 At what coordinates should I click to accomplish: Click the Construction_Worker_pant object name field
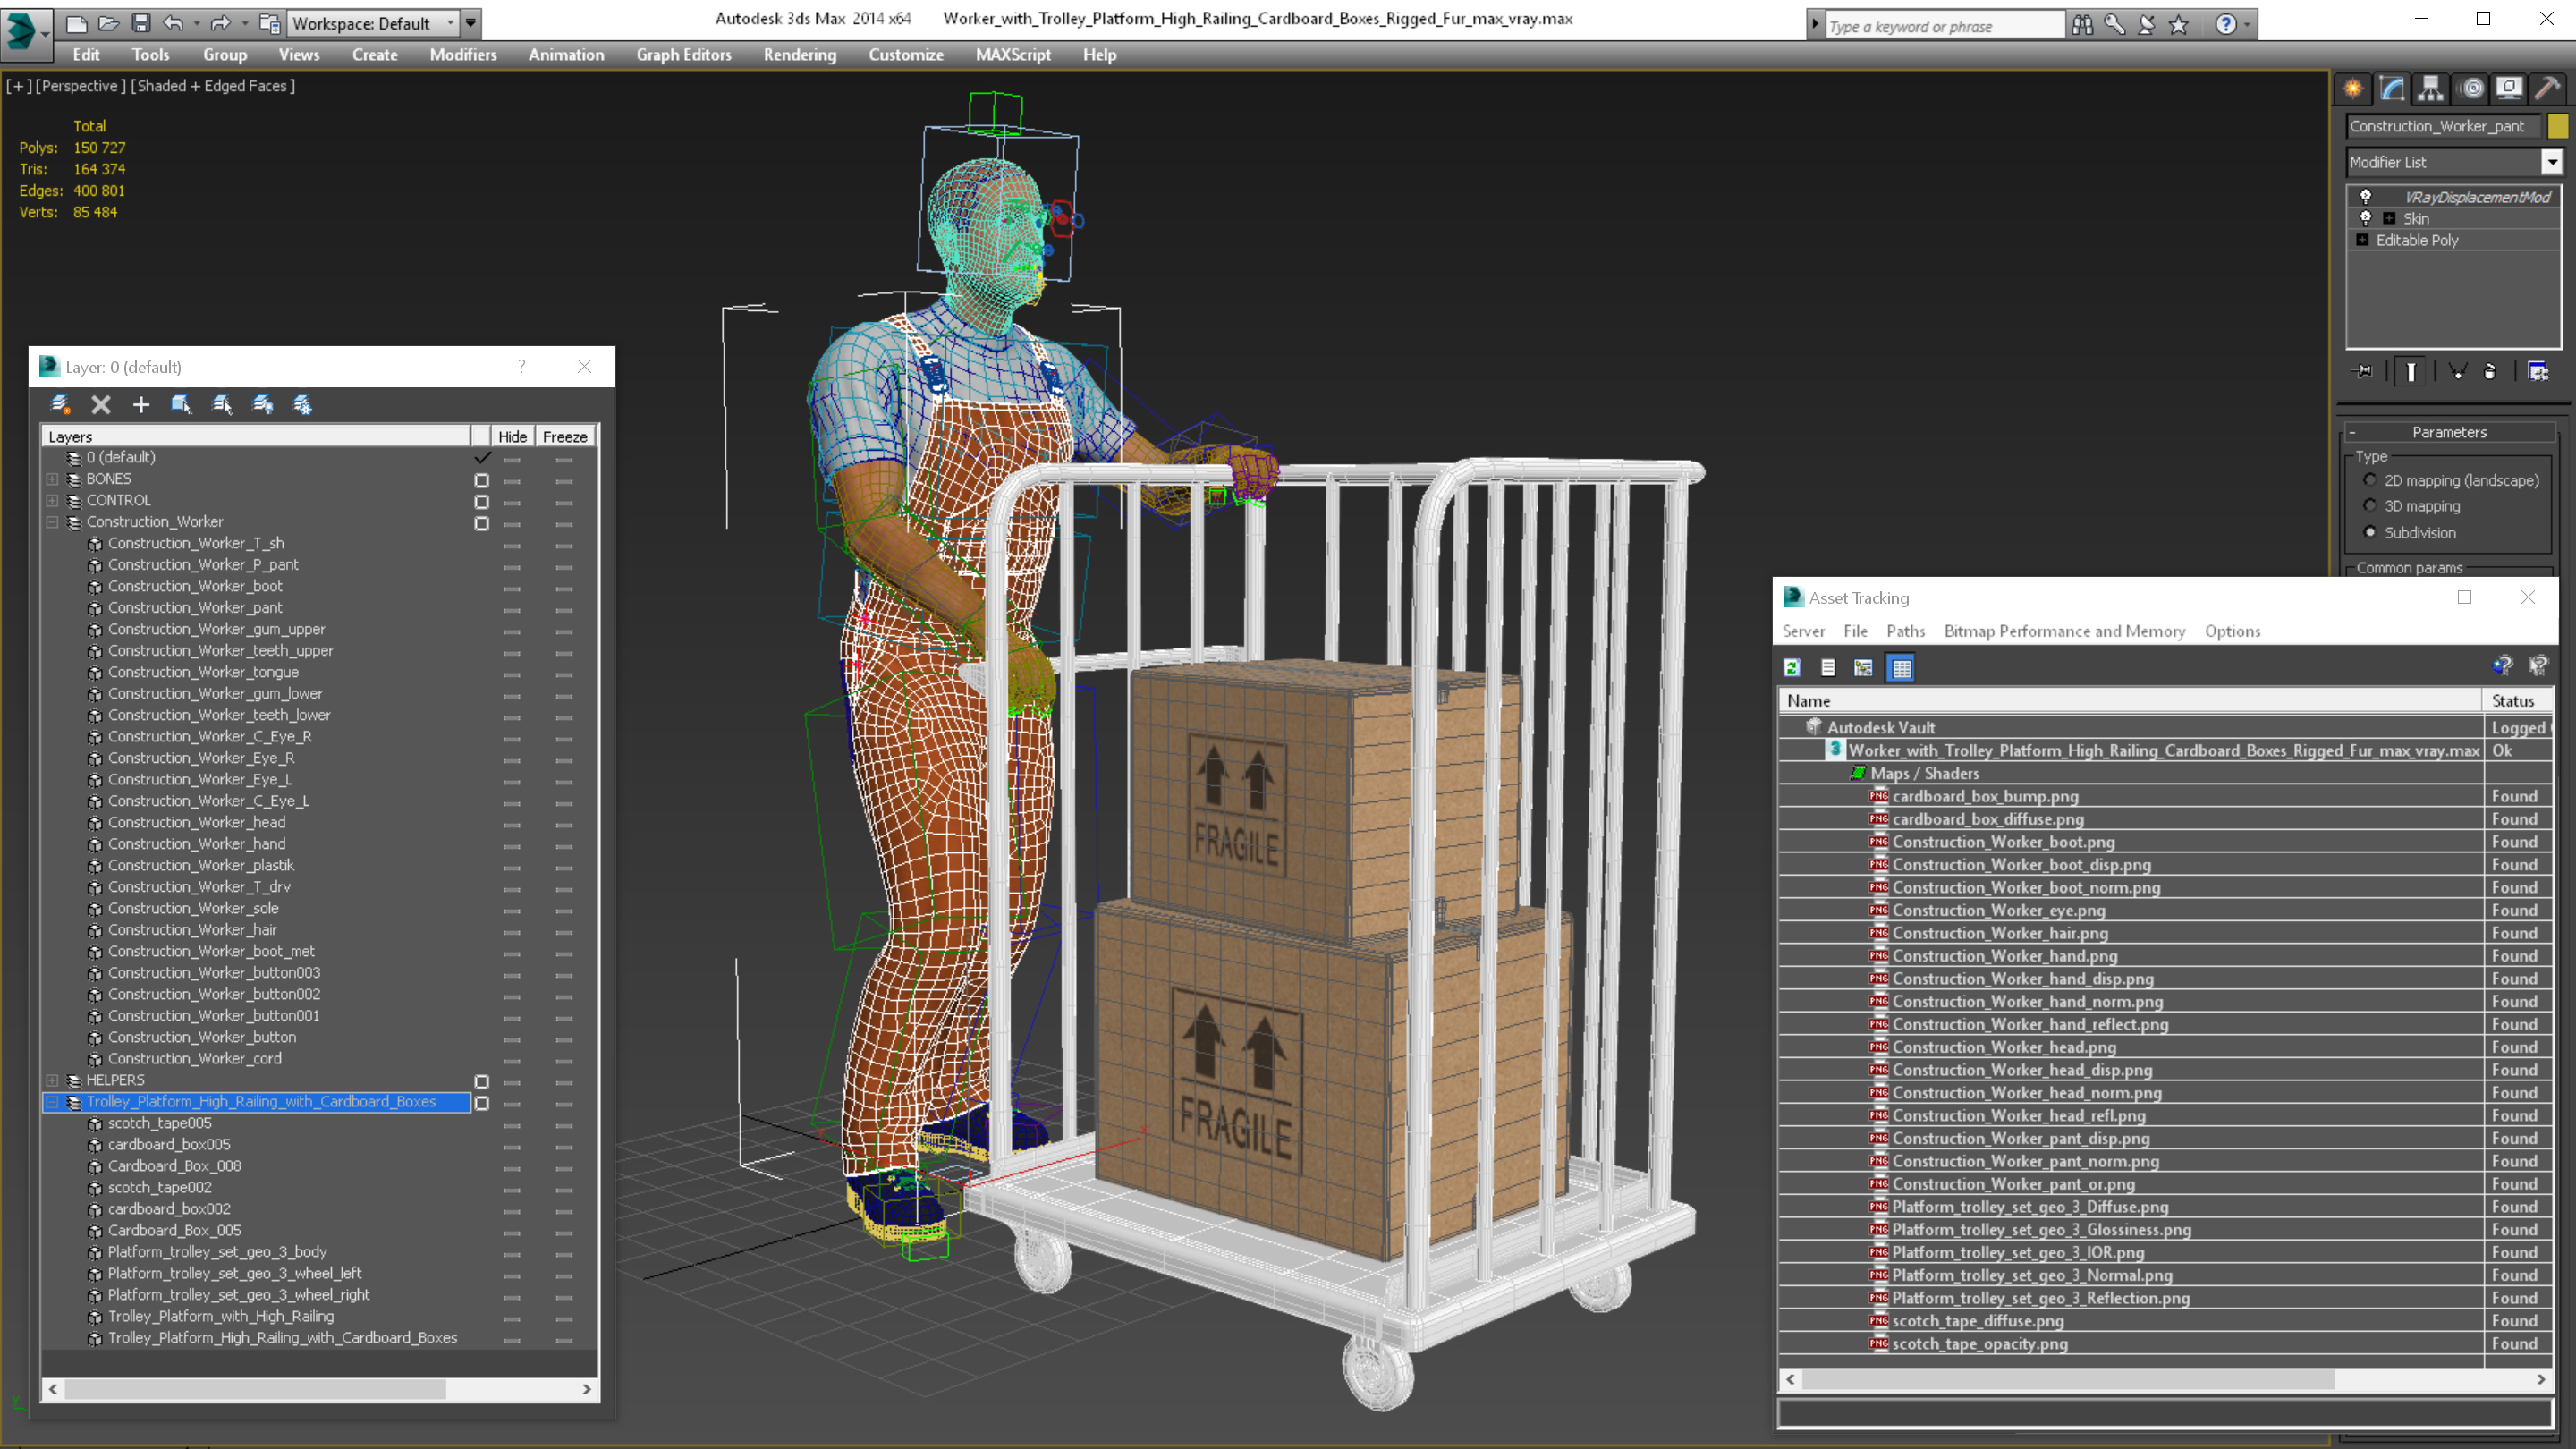(x=2444, y=126)
